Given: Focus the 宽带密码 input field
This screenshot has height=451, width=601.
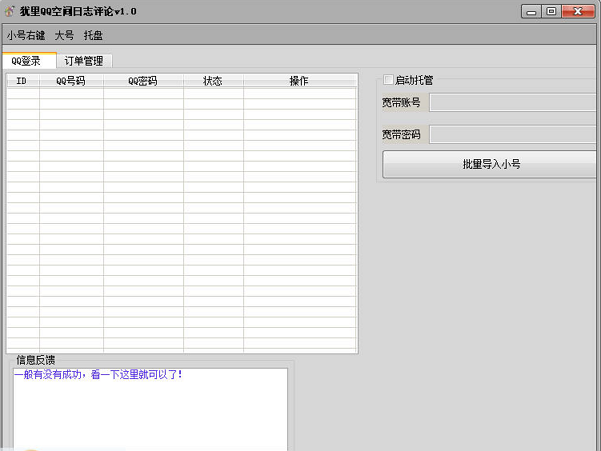Looking at the screenshot, I should coord(513,134).
